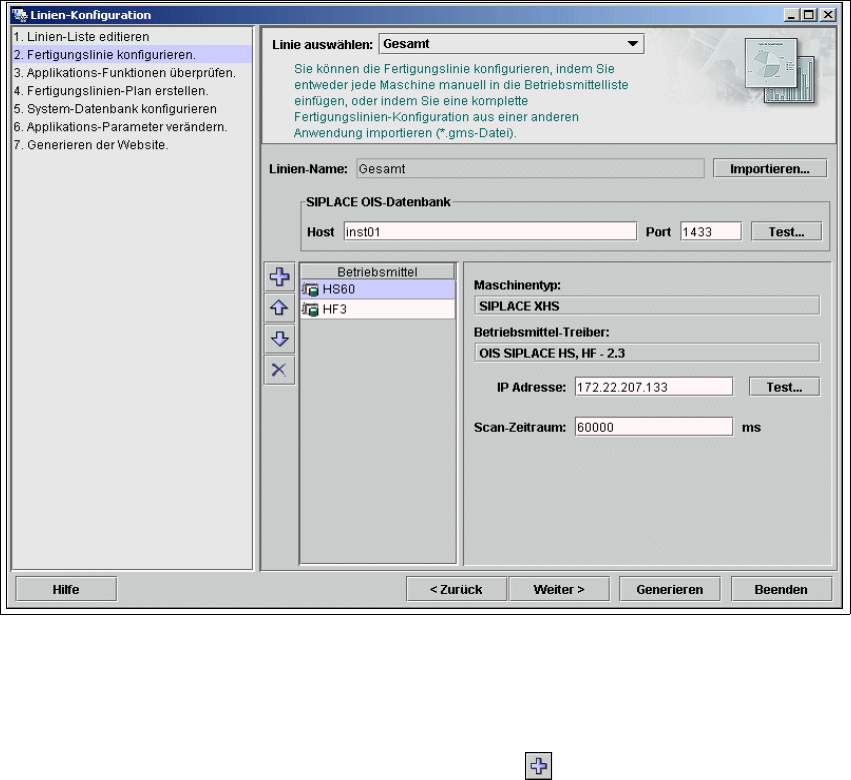Viewport: 851px width, 780px height.
Task: Click the chart illustration in the header
Action: 780,70
